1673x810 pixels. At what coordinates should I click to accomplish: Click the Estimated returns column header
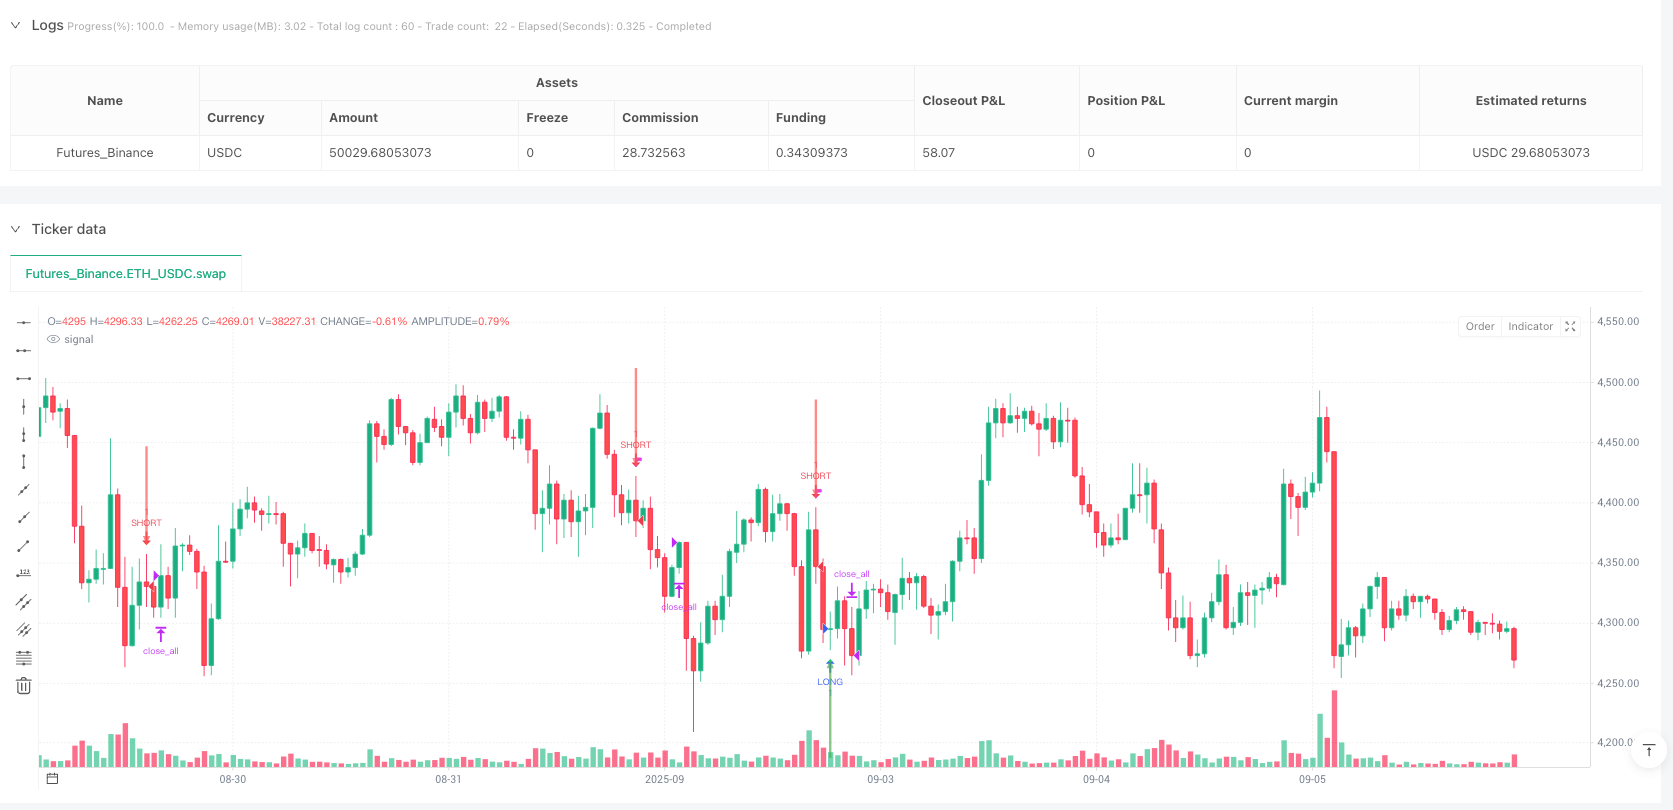click(x=1530, y=101)
